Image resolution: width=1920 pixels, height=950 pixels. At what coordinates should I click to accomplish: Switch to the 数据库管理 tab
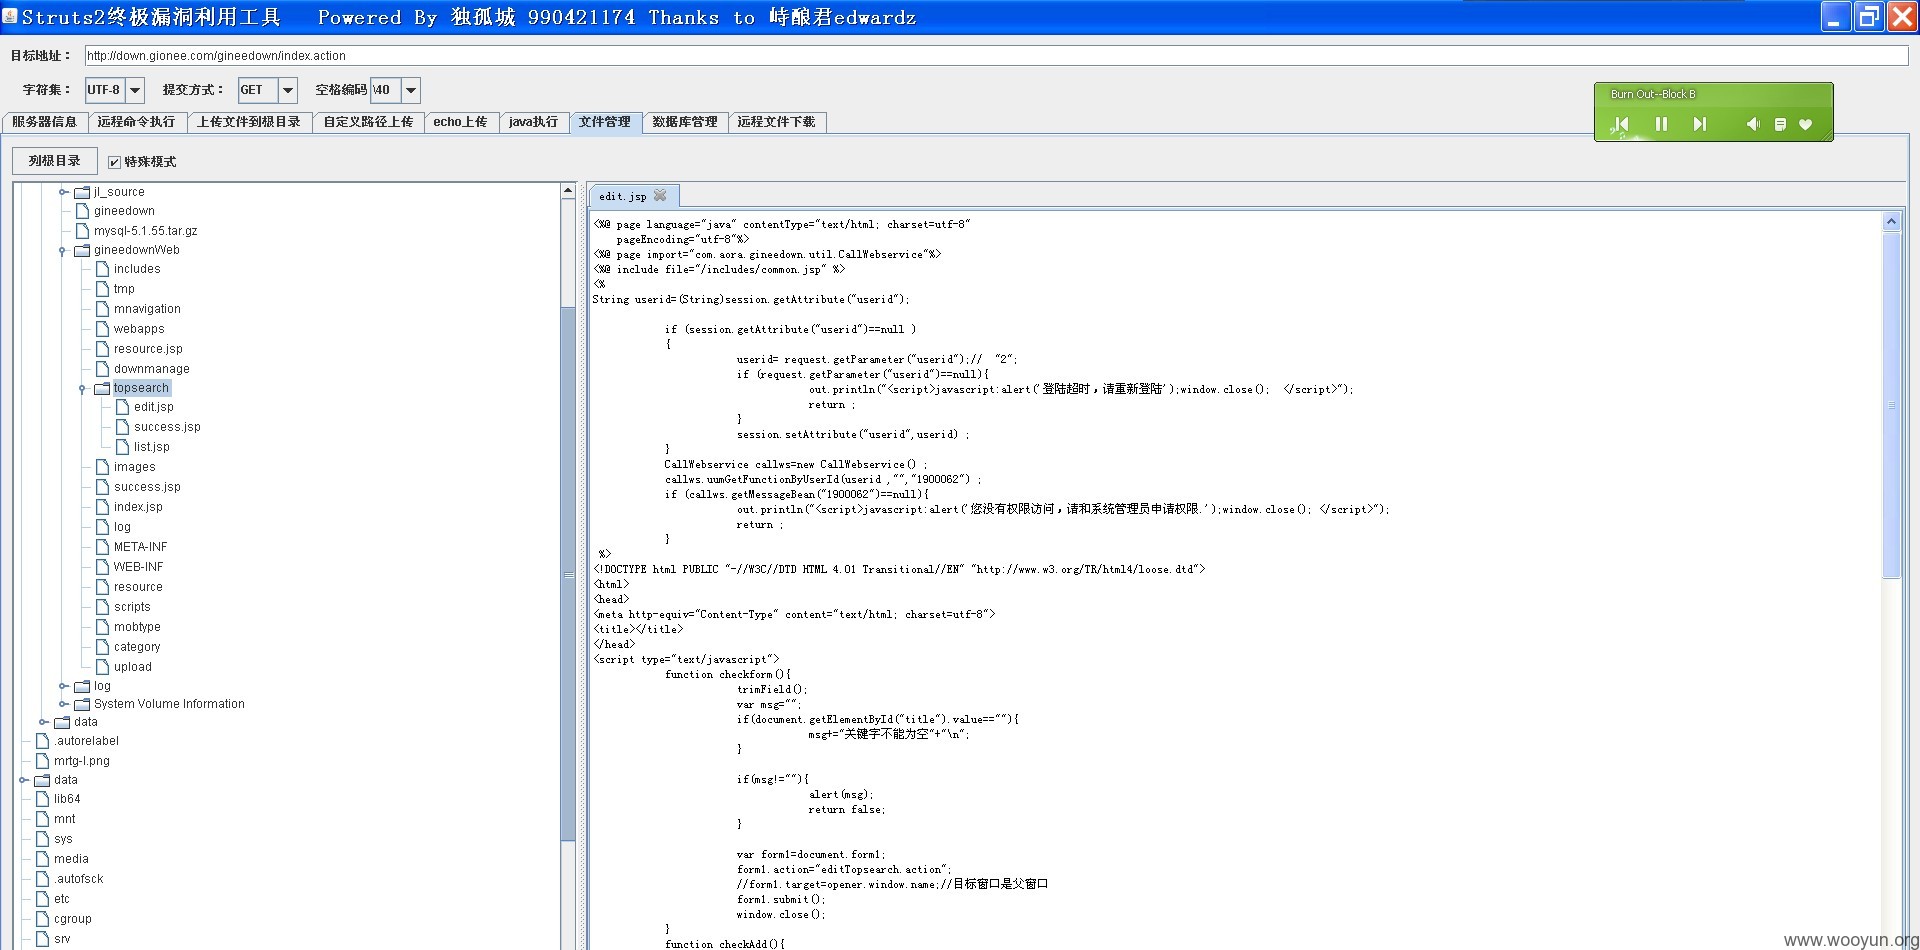[x=685, y=122]
